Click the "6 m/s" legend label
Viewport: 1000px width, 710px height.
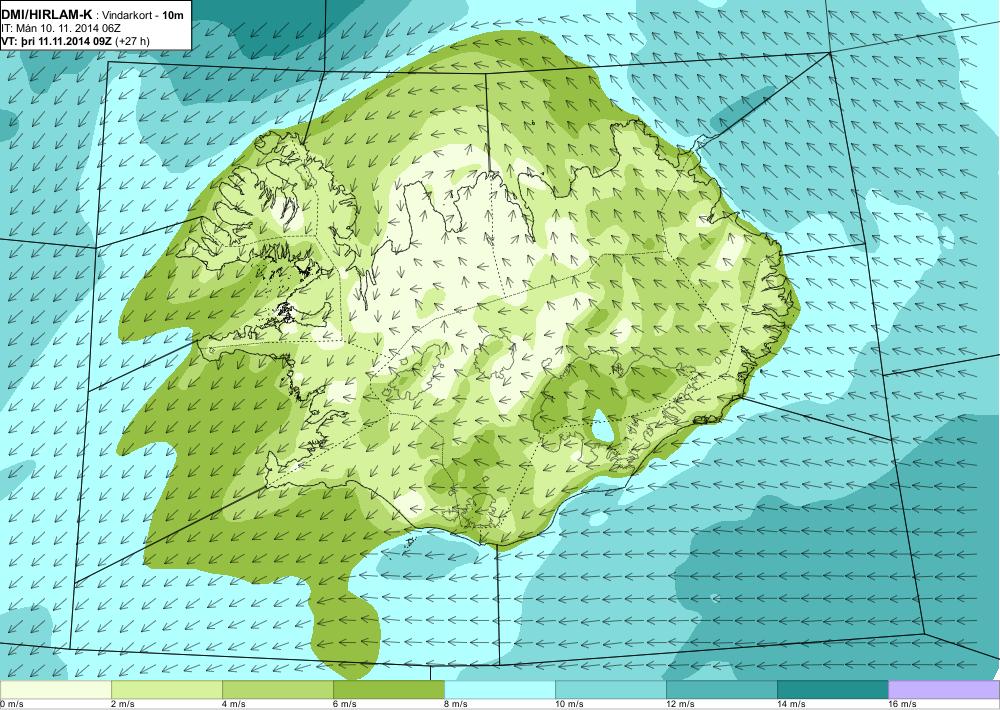344,704
